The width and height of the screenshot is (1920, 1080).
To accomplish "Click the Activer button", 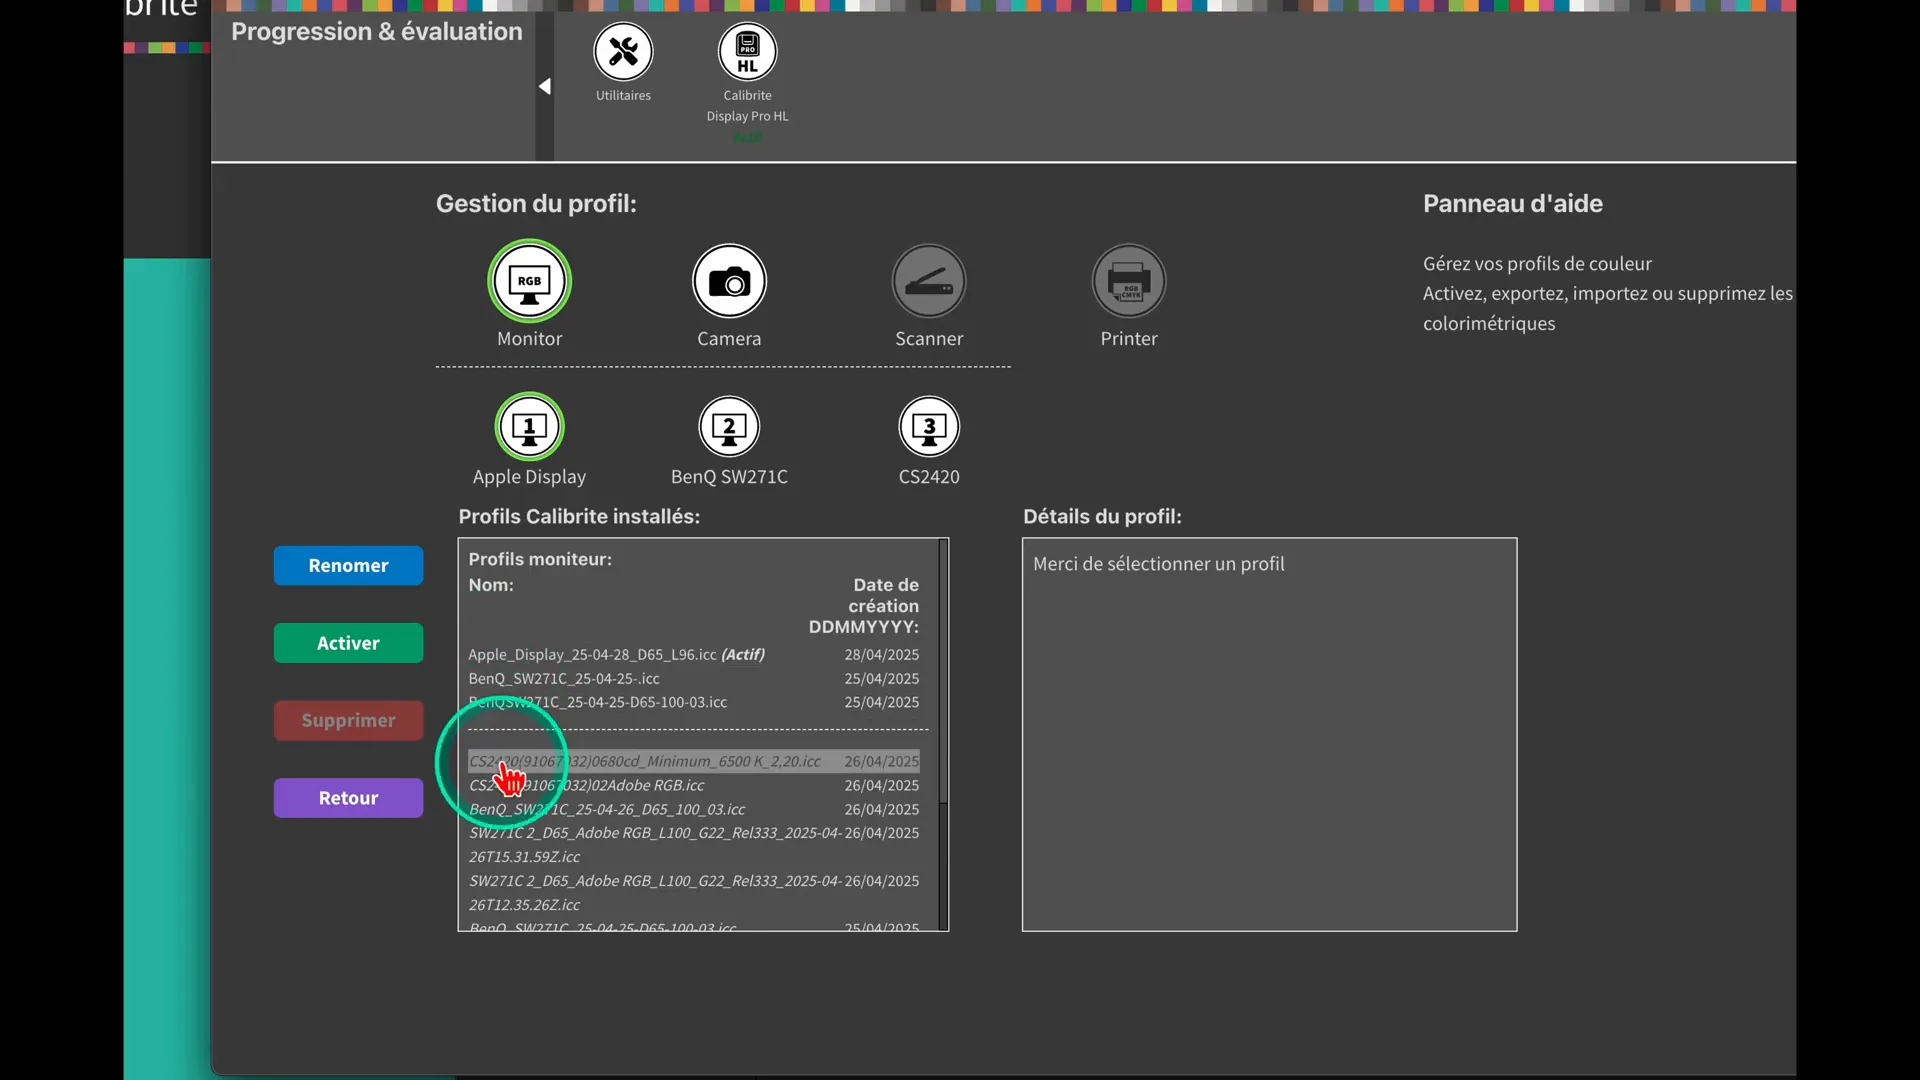I will tap(348, 643).
